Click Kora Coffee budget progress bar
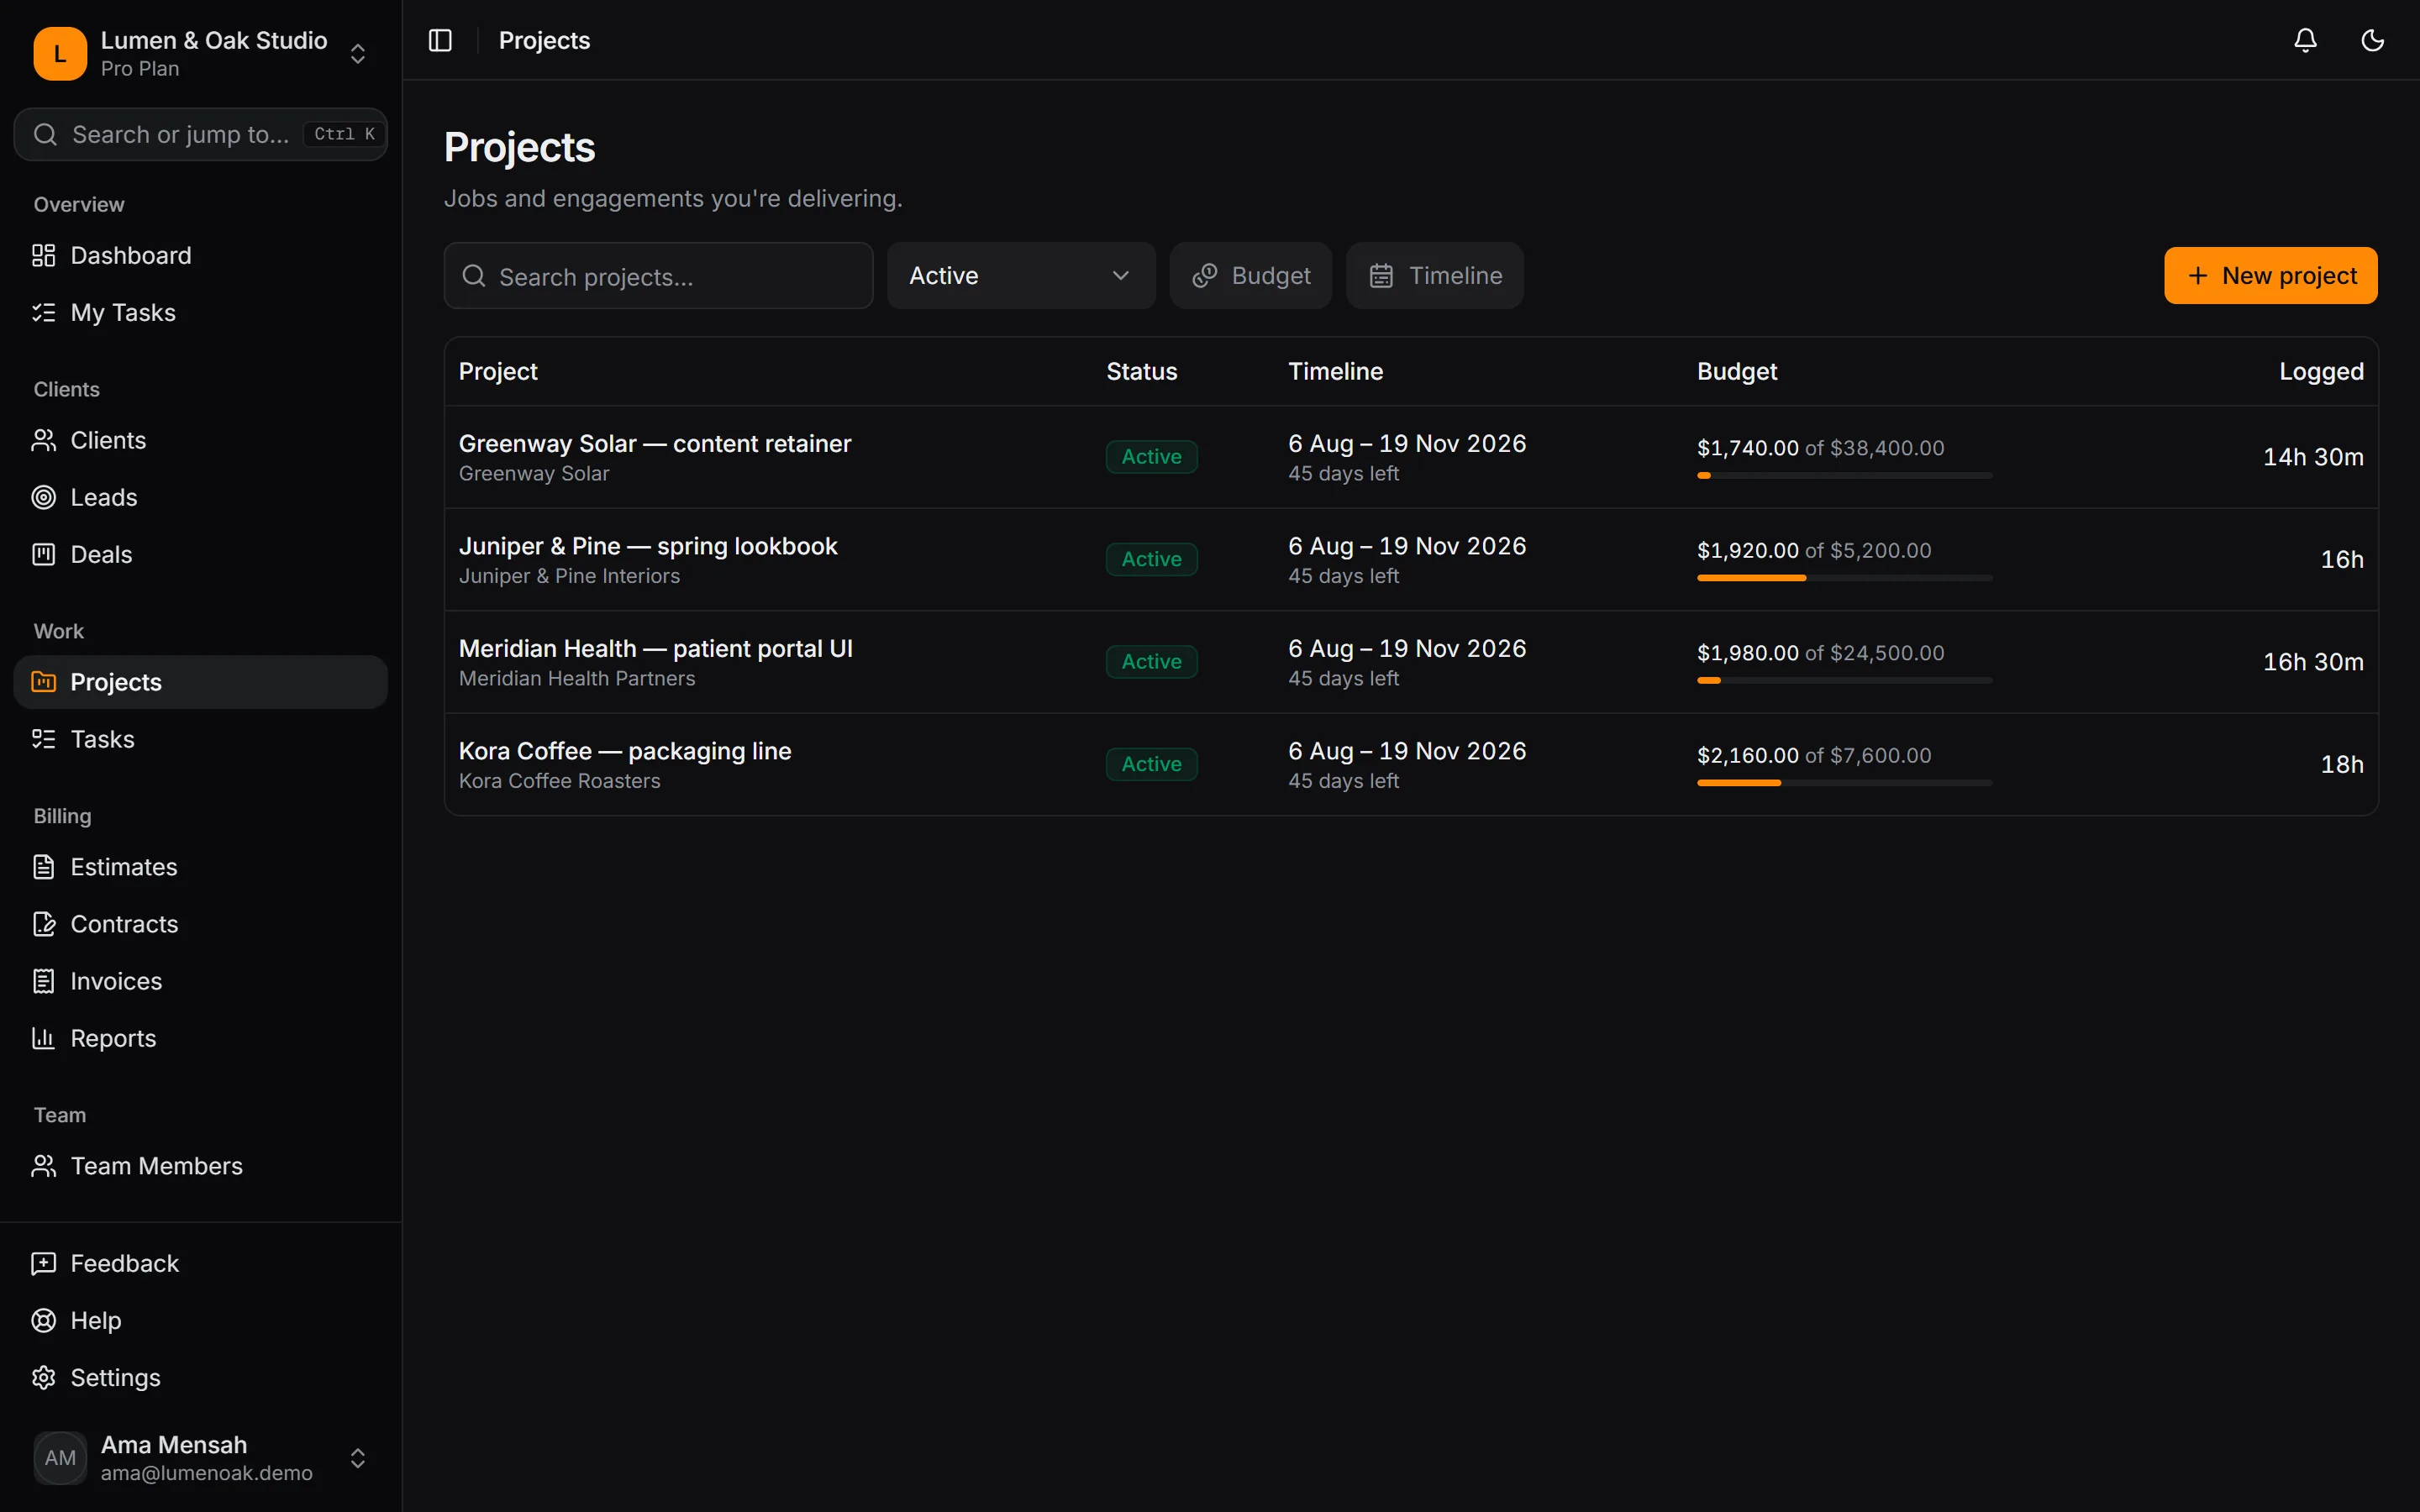Screen dimensions: 2420x1512 (1844, 783)
